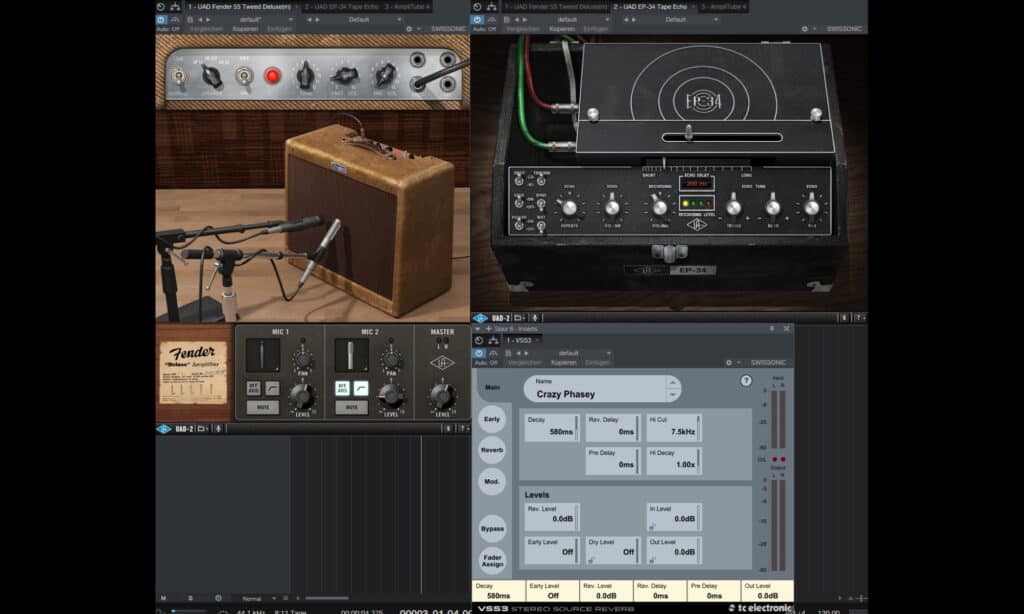The height and width of the screenshot is (614, 1024).
Task: Click 'Kopieren' in Fender plugin header
Action: coord(245,29)
